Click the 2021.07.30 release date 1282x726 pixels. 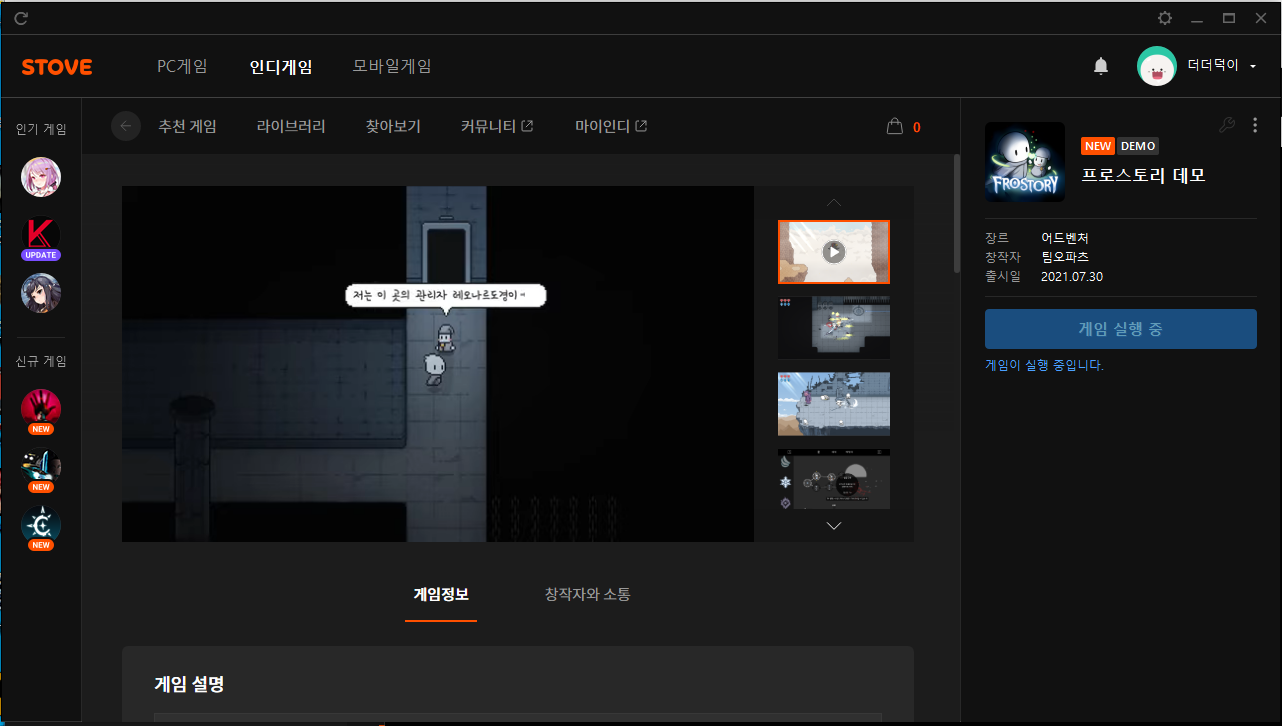pyautogui.click(x=1072, y=276)
